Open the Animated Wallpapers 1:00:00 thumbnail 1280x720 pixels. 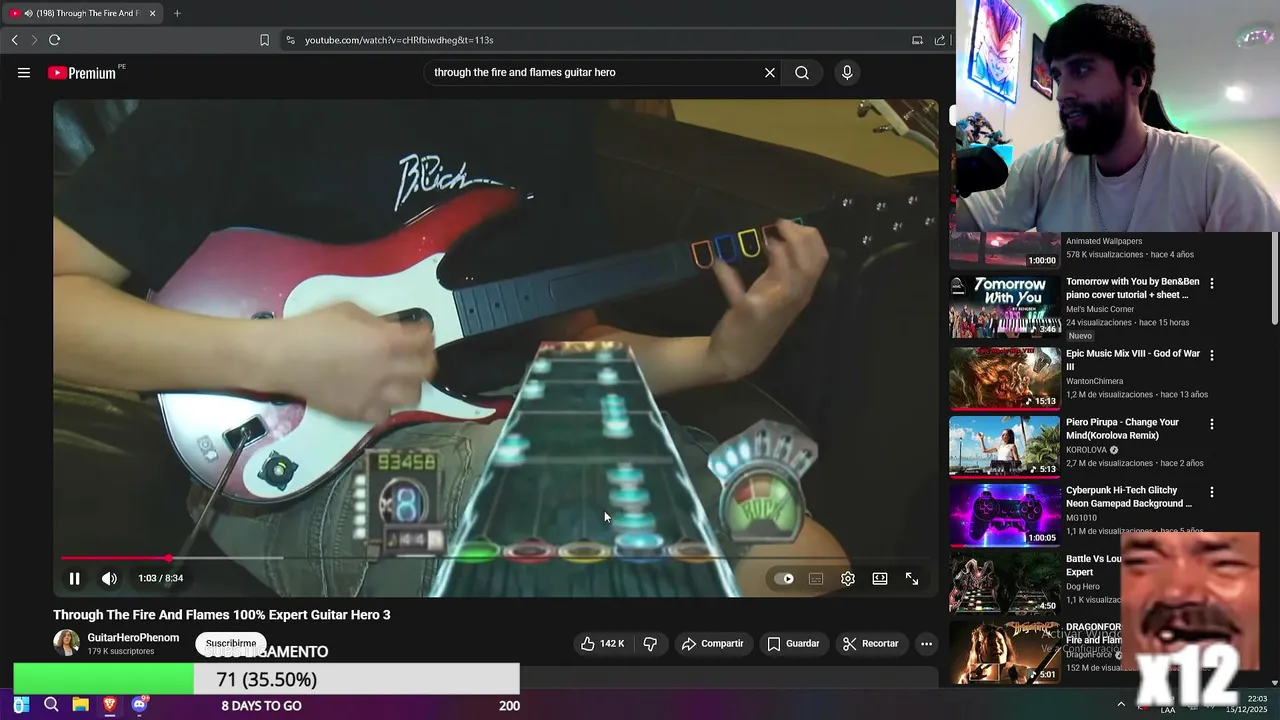click(x=1005, y=251)
